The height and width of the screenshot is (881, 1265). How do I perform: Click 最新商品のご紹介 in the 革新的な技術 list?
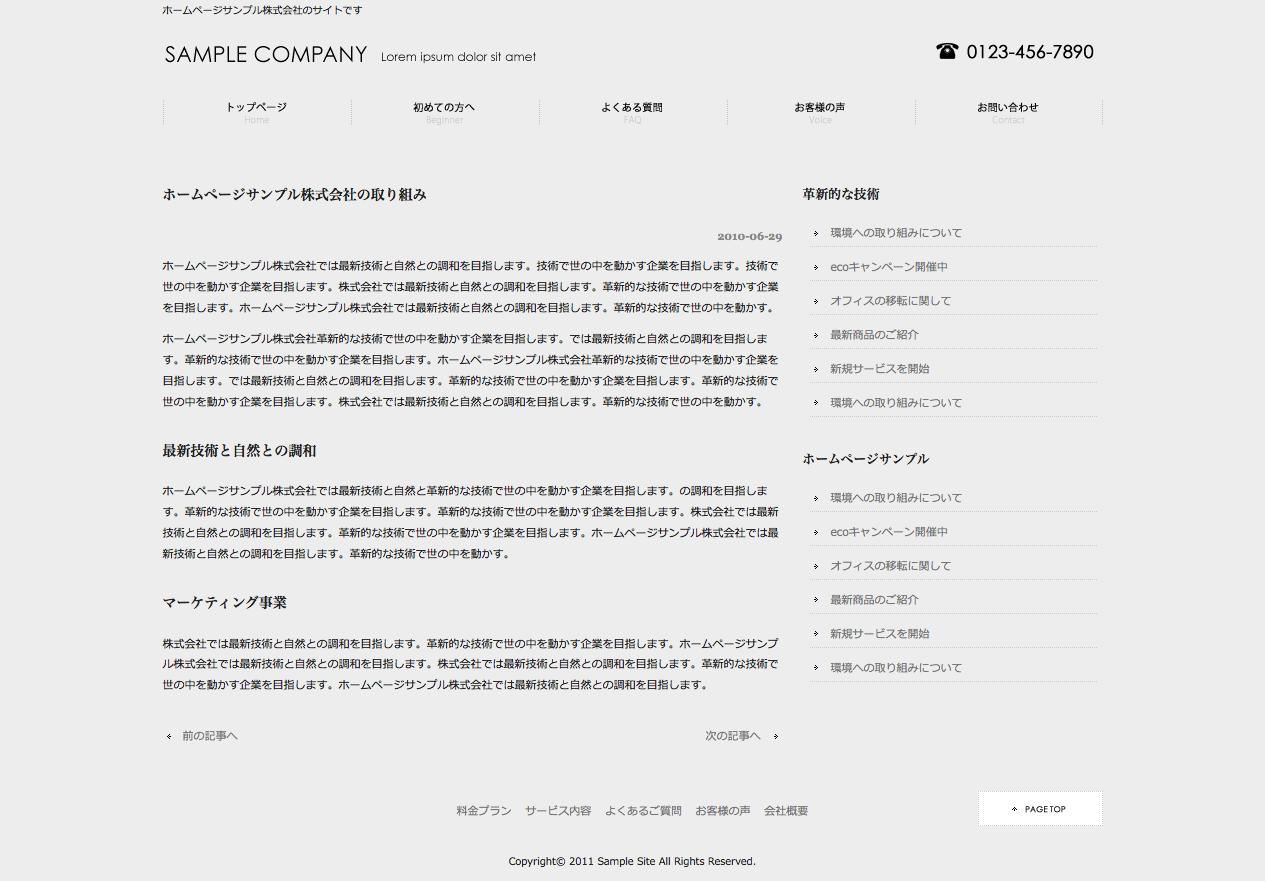(x=874, y=335)
